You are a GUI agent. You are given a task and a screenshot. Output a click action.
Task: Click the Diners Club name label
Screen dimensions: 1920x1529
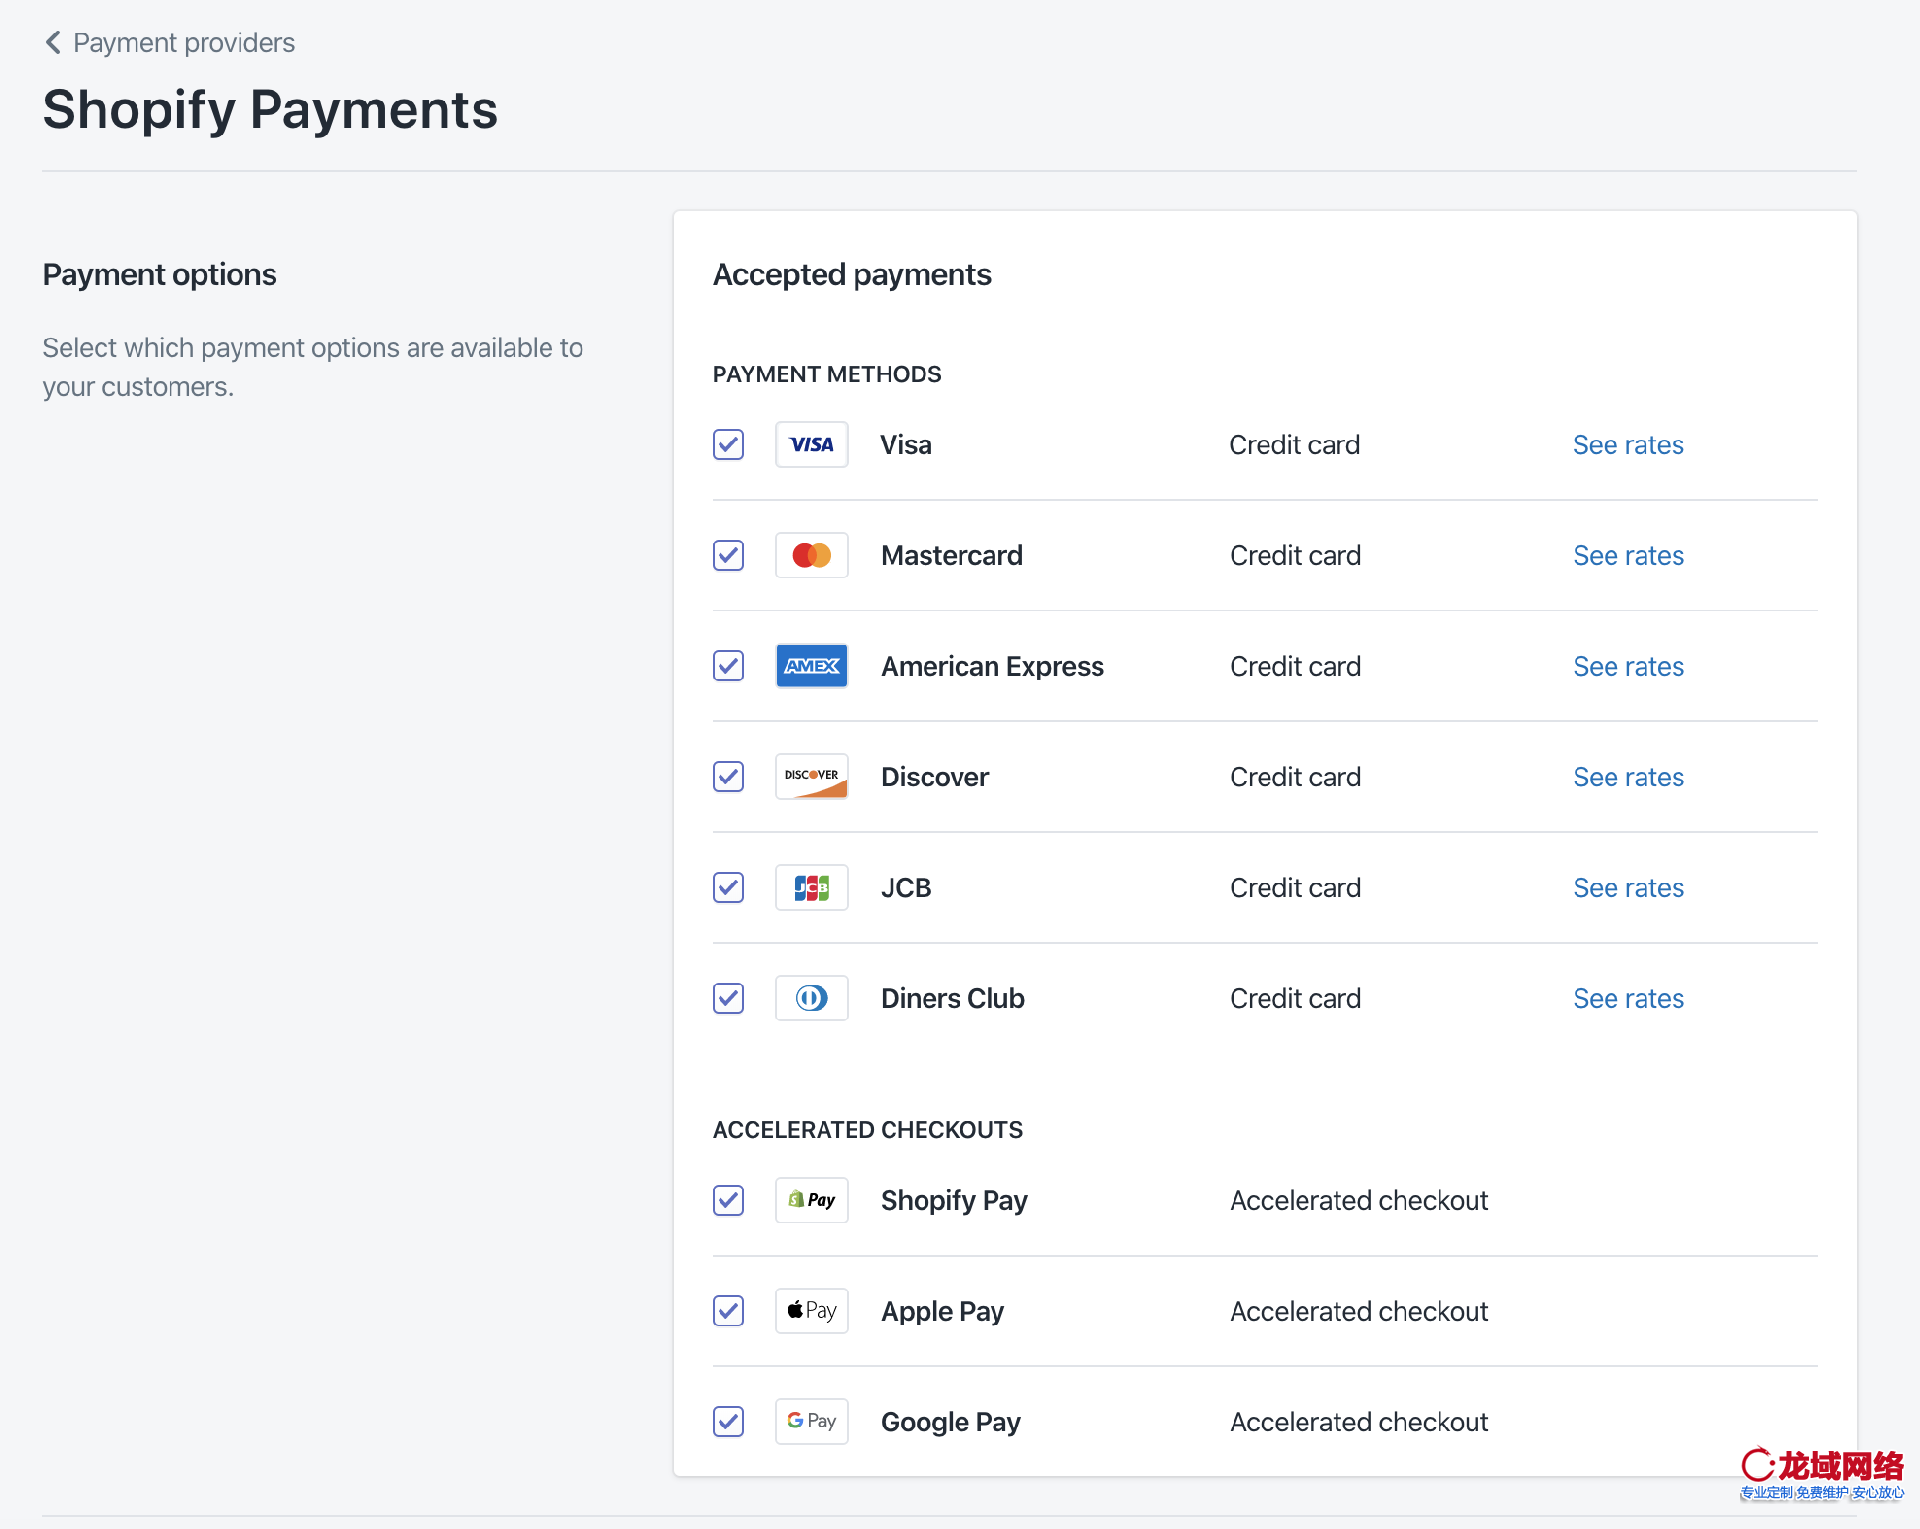953,998
